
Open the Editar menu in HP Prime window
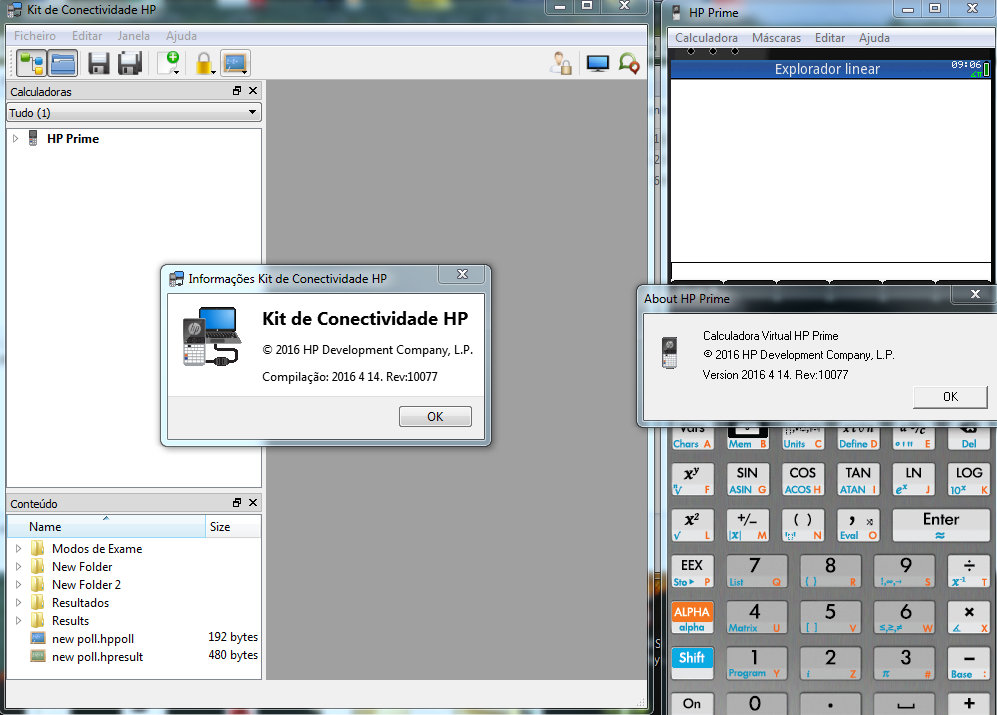pyautogui.click(x=830, y=38)
